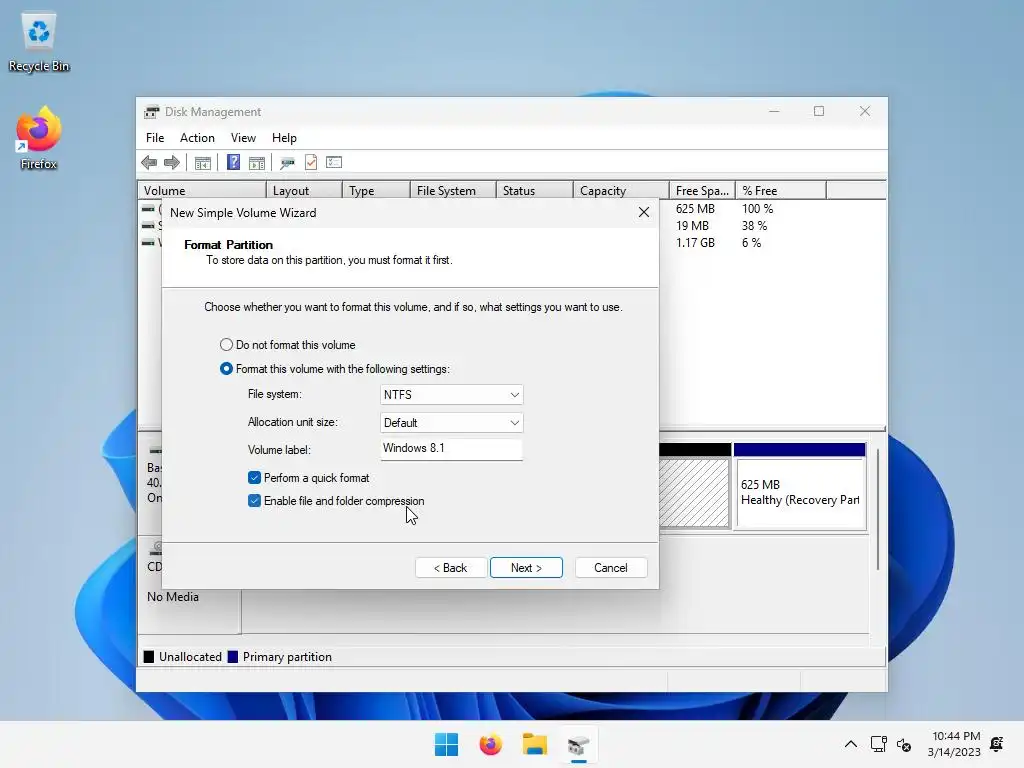Screen dimensions: 1024x768
Task: Click the vertical scrollbar in disk pane
Action: (x=878, y=509)
